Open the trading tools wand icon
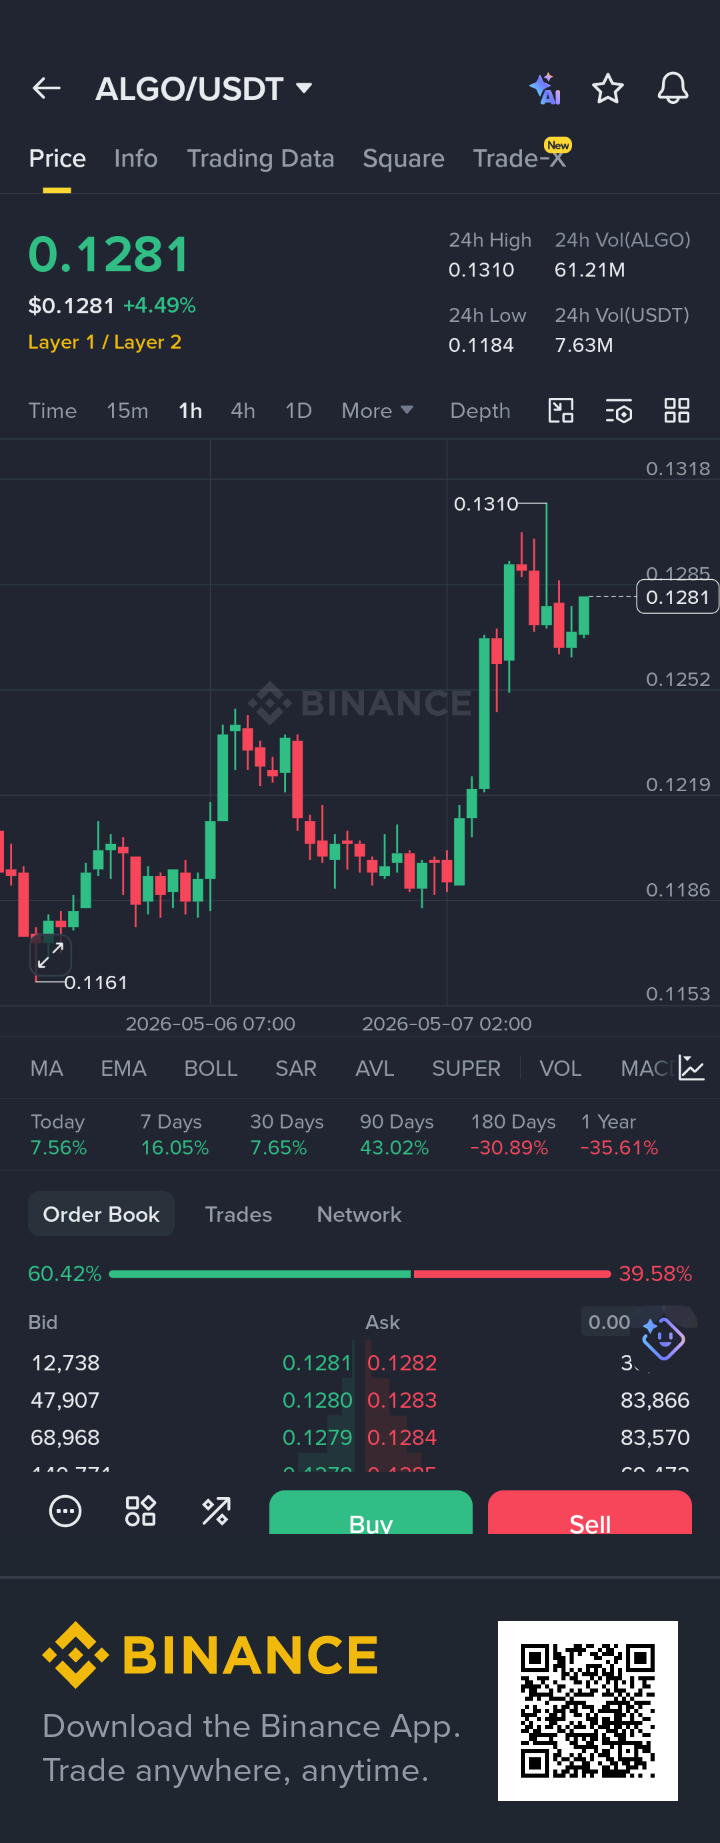 [x=216, y=1511]
